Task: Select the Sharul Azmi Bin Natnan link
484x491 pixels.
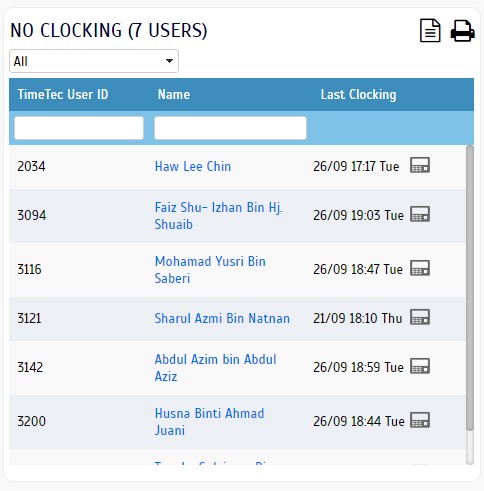Action: pos(222,318)
